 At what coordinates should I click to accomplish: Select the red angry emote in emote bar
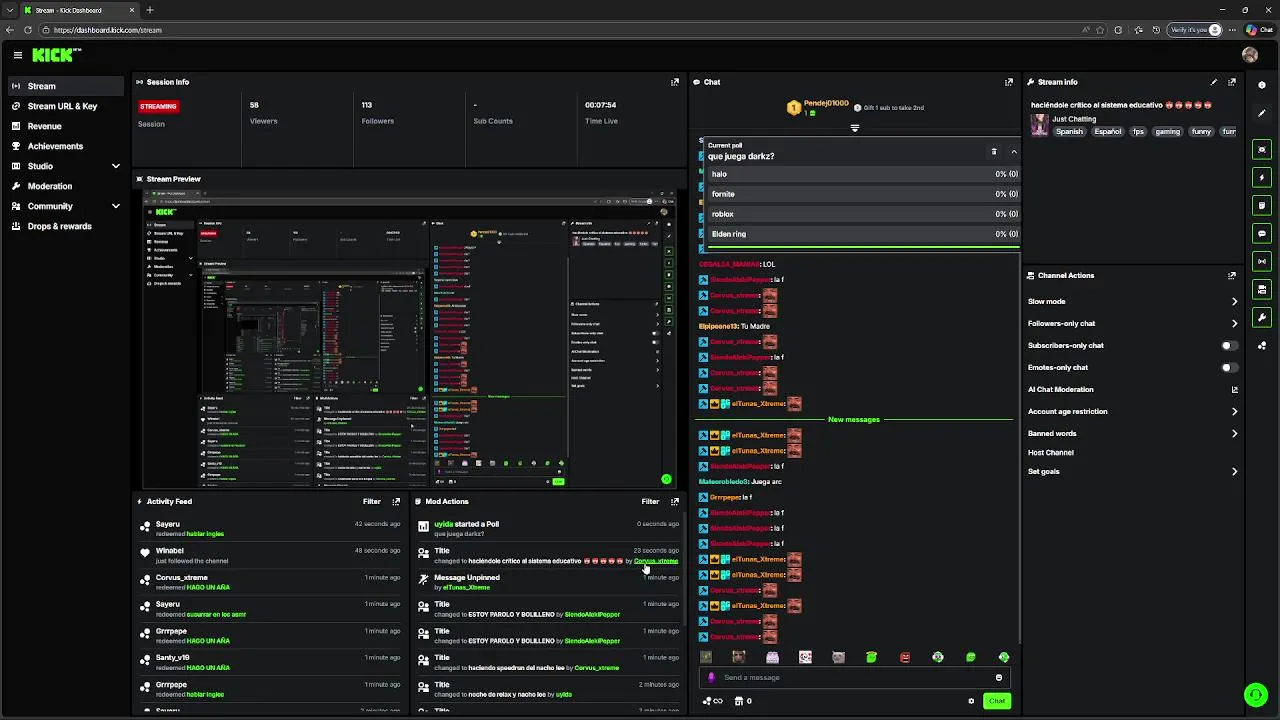tap(904, 657)
